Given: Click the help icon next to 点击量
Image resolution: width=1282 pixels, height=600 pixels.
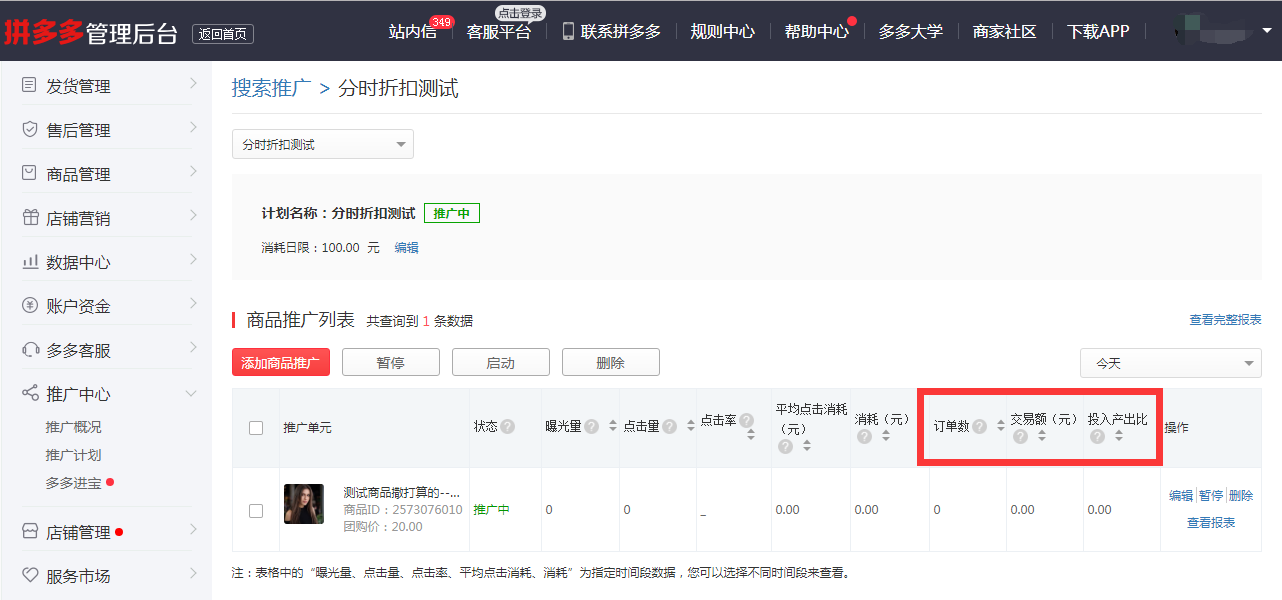Looking at the screenshot, I should 670,427.
